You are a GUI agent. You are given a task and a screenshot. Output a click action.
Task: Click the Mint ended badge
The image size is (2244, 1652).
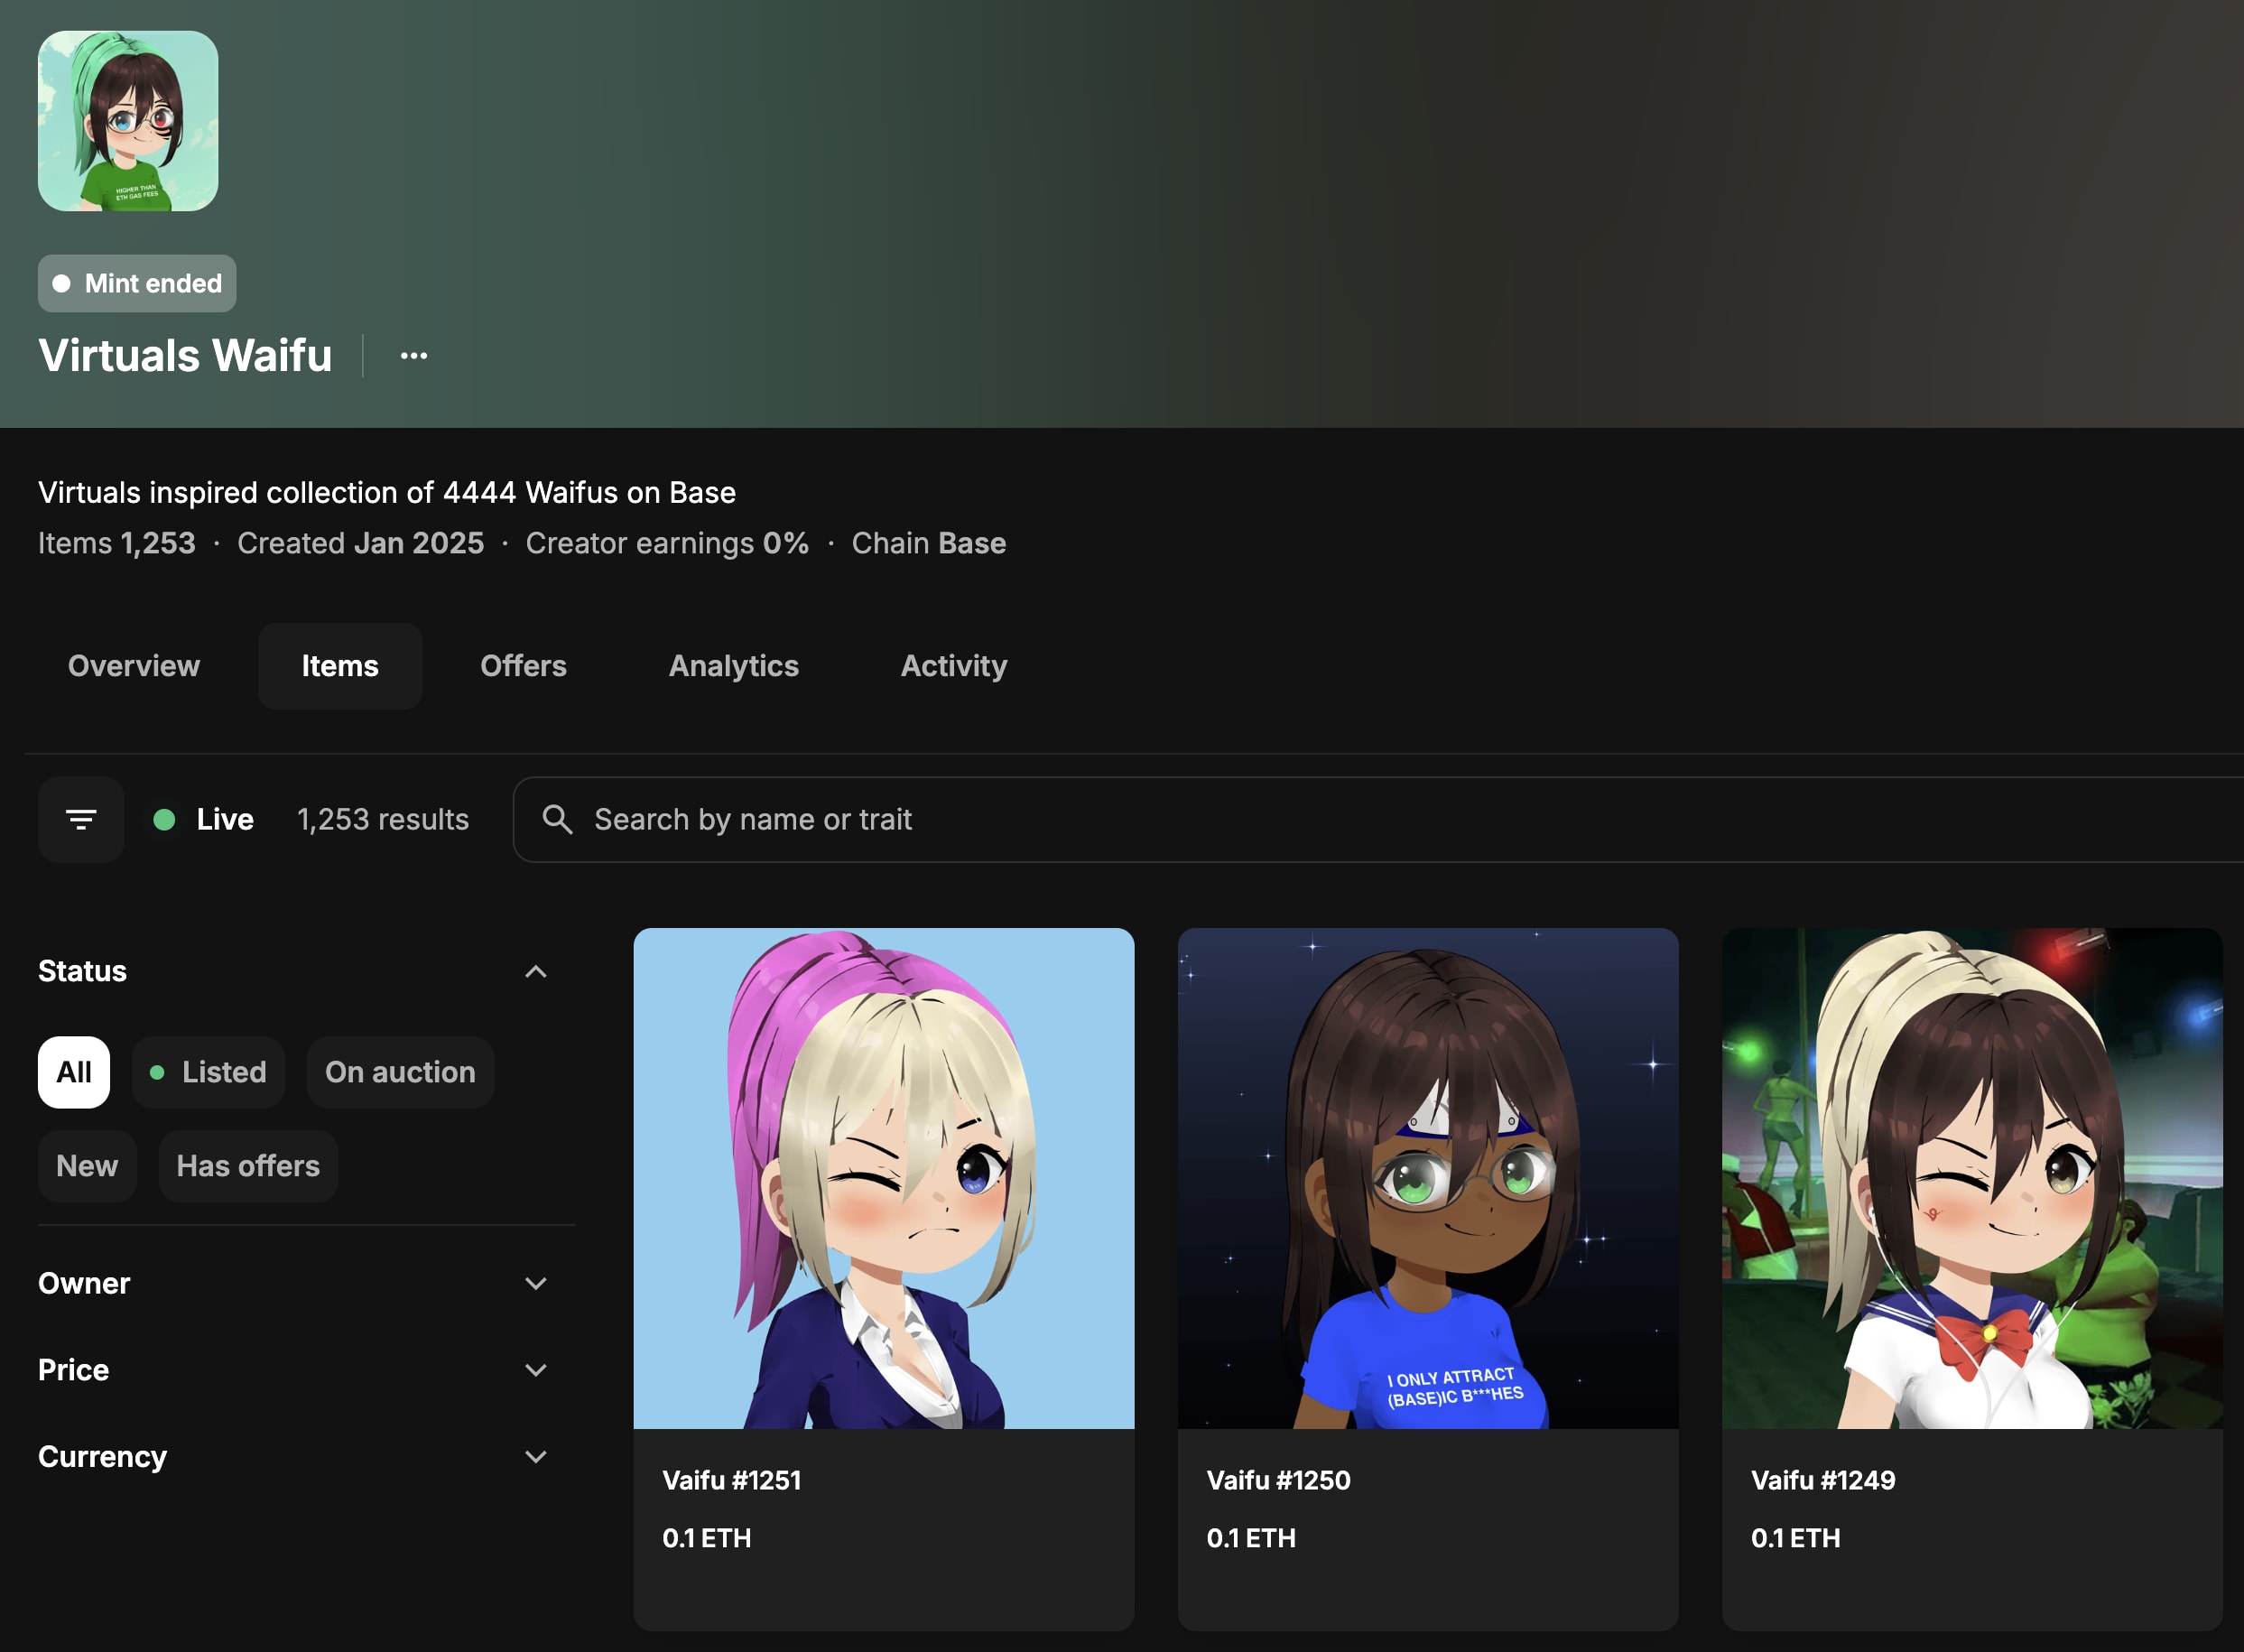pyautogui.click(x=137, y=284)
